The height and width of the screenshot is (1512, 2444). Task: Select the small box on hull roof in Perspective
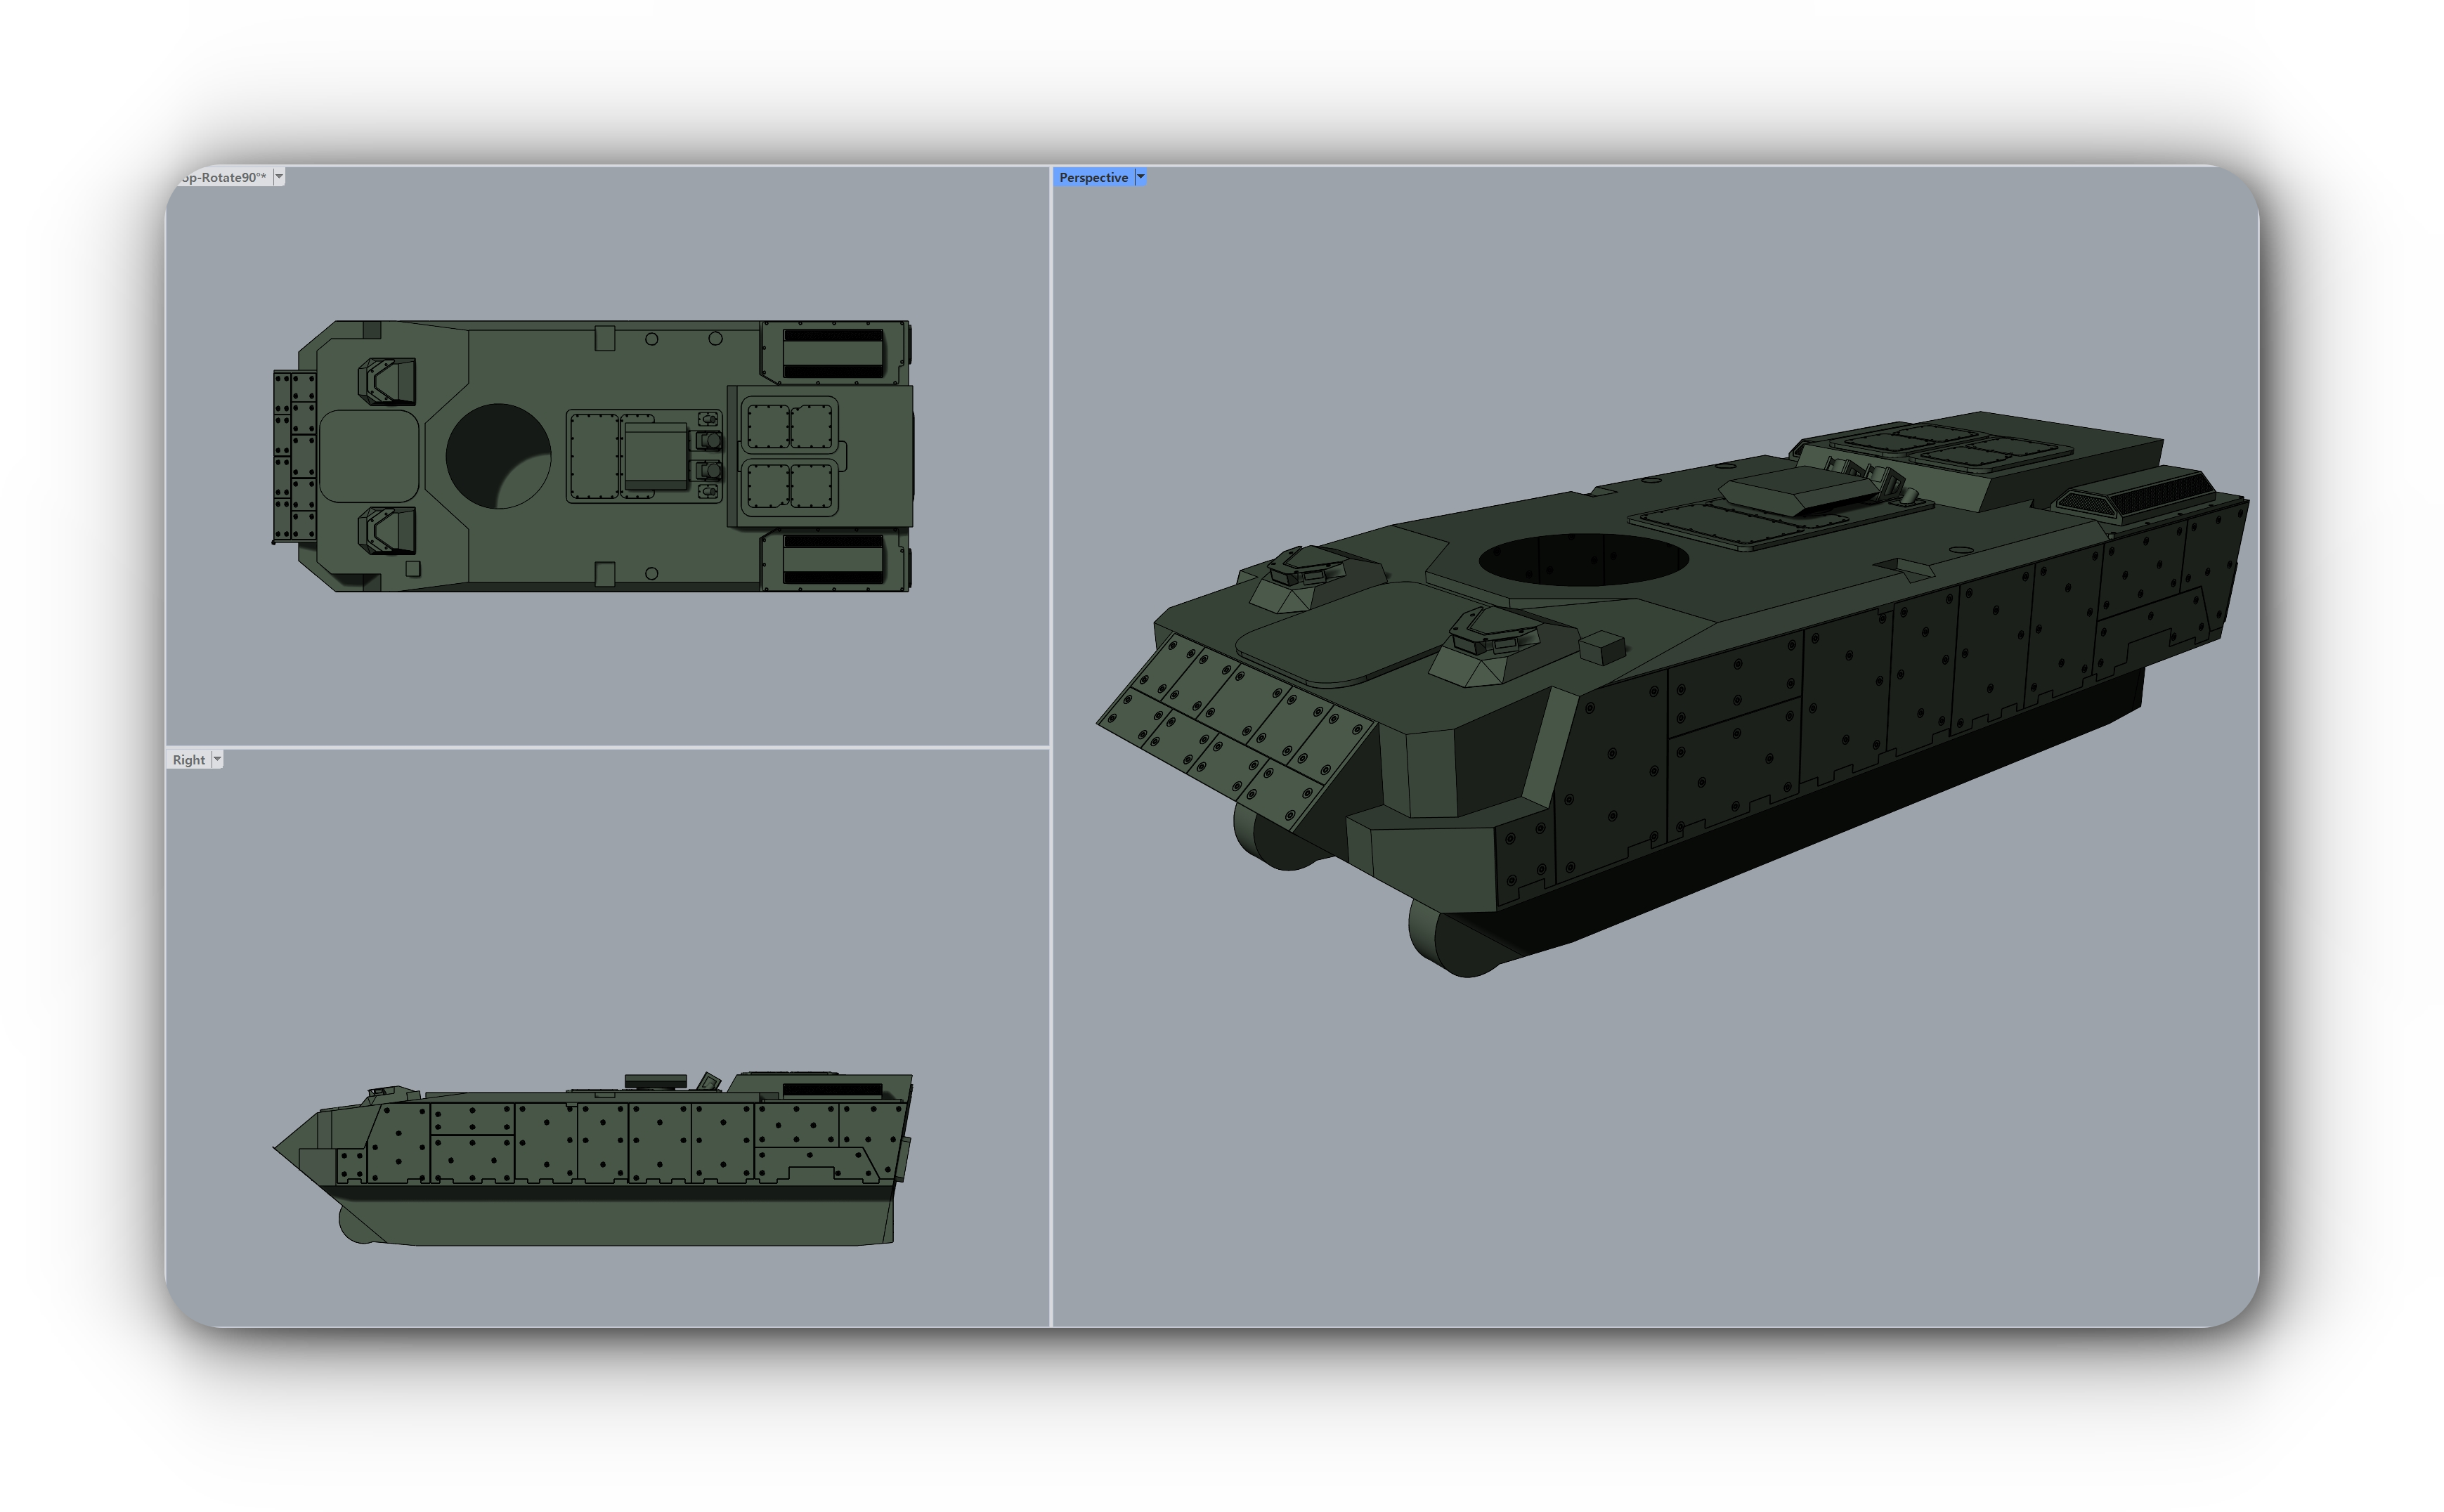[1603, 647]
